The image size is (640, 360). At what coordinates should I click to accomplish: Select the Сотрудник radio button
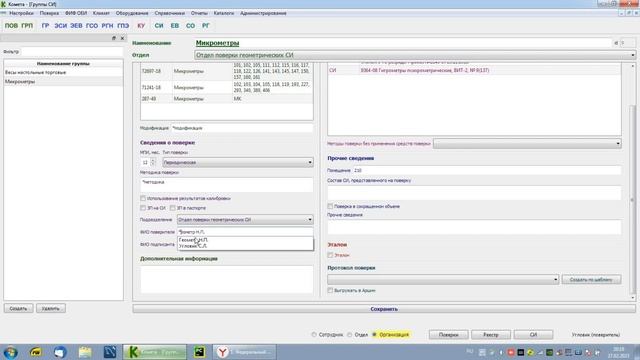click(314, 335)
